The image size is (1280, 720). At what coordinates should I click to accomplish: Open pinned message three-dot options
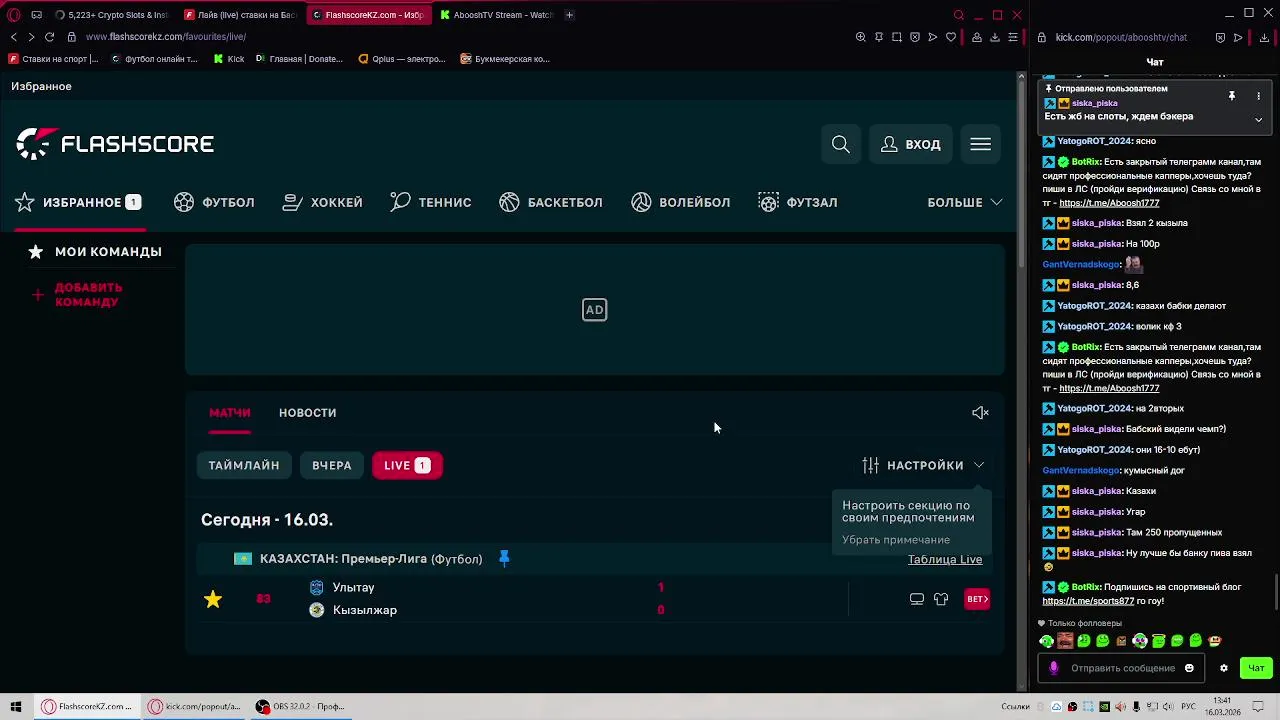click(1258, 96)
